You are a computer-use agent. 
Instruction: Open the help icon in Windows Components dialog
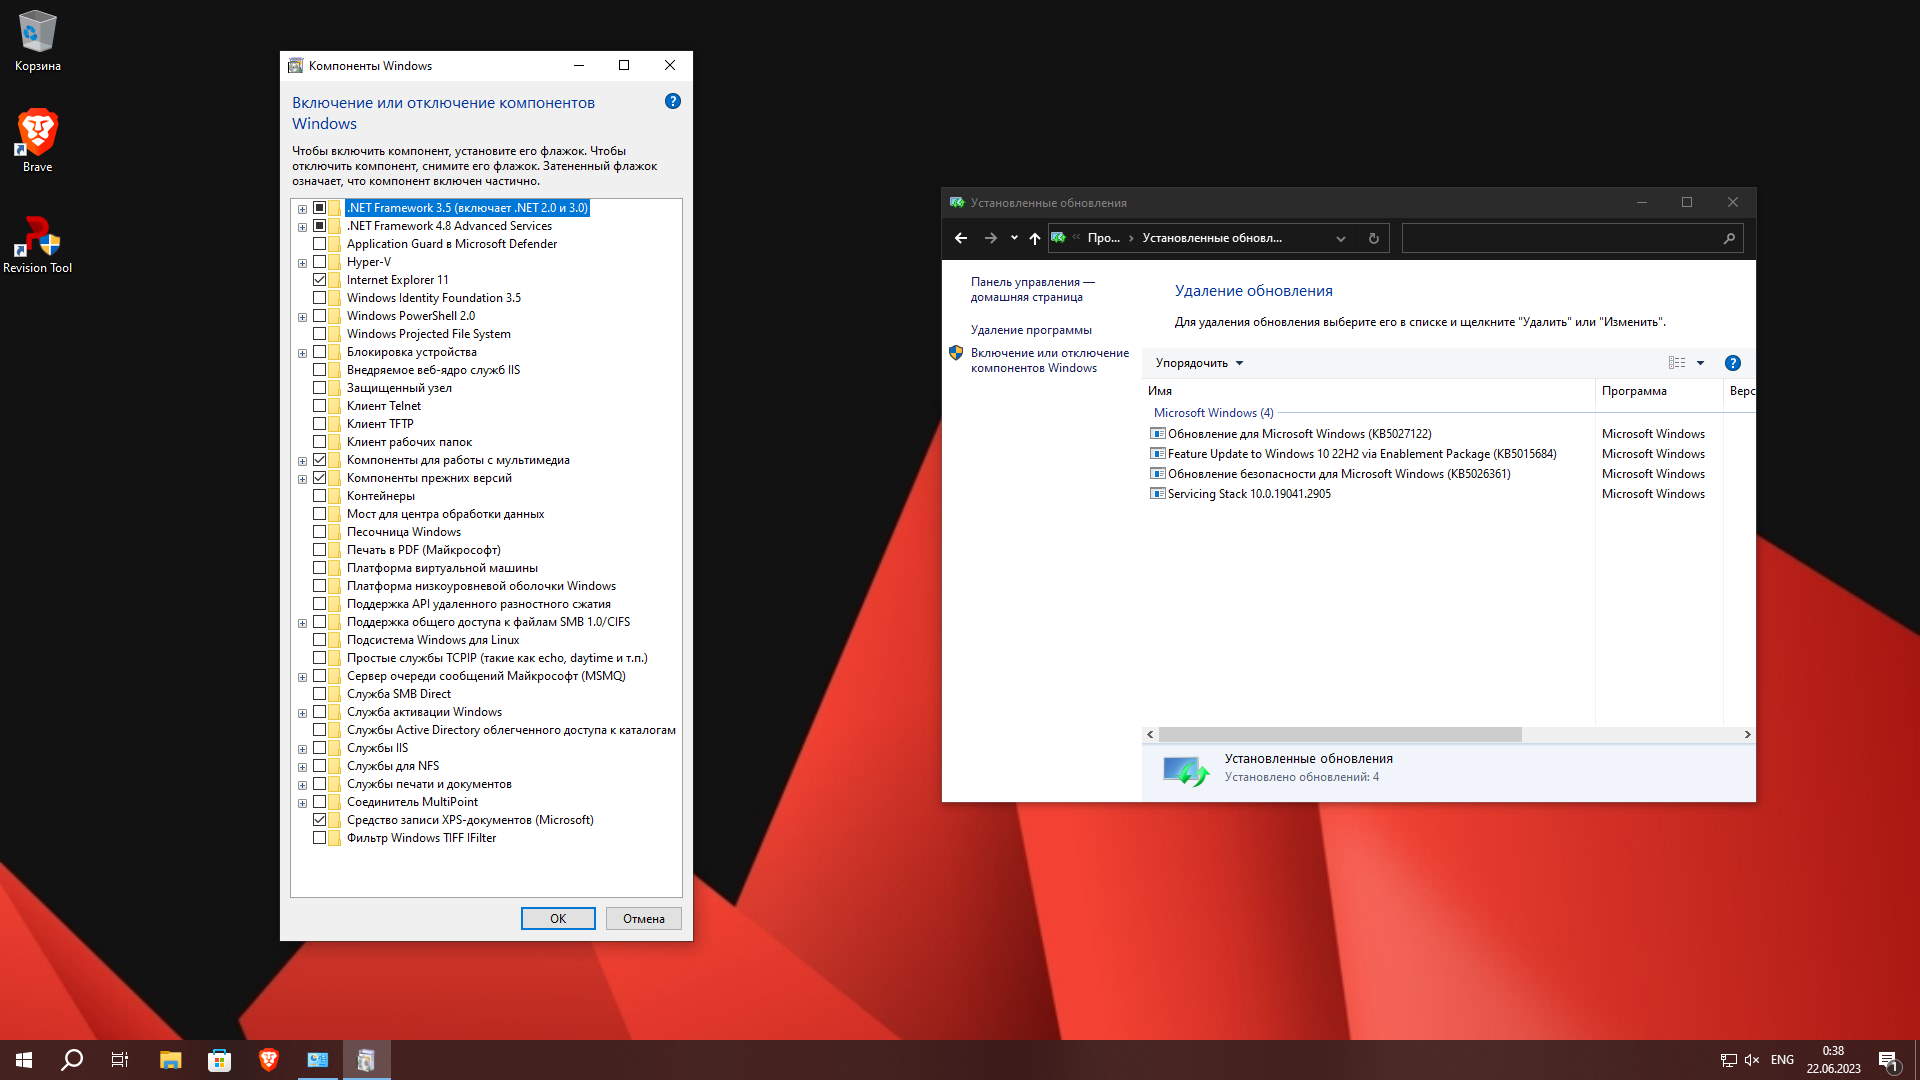673,101
